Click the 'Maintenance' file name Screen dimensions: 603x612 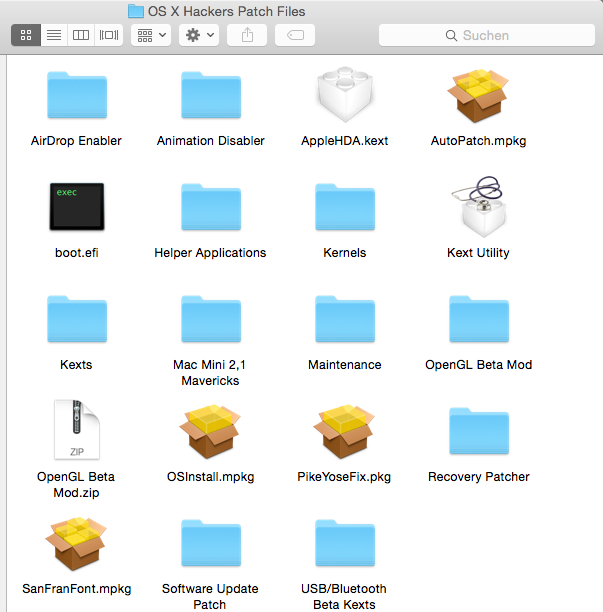(345, 365)
